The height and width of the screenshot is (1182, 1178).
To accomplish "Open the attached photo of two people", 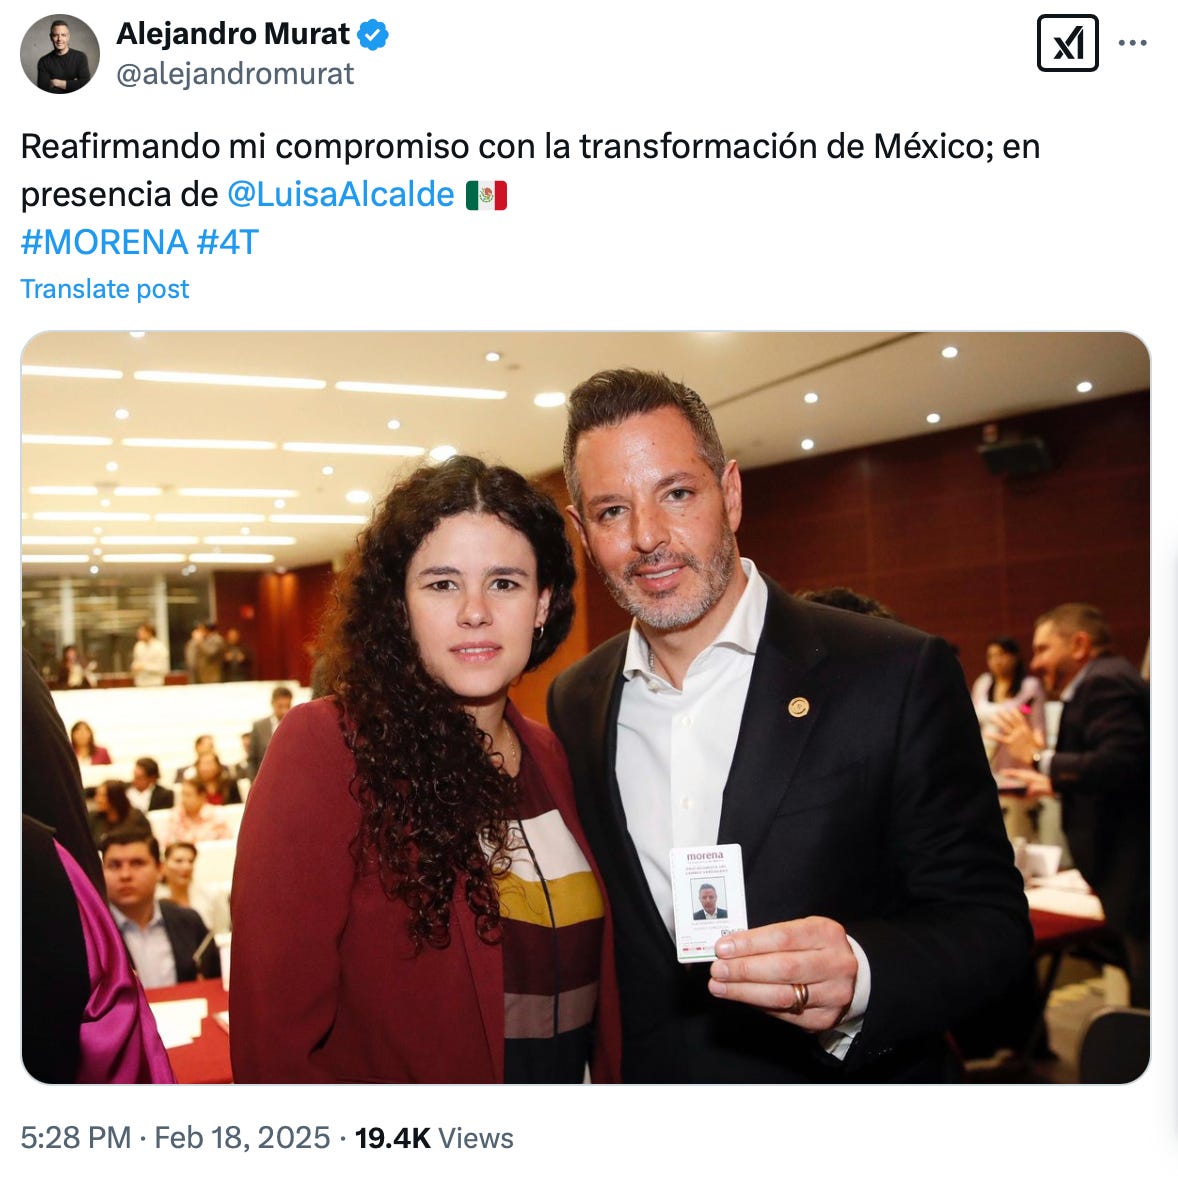I will [586, 708].
